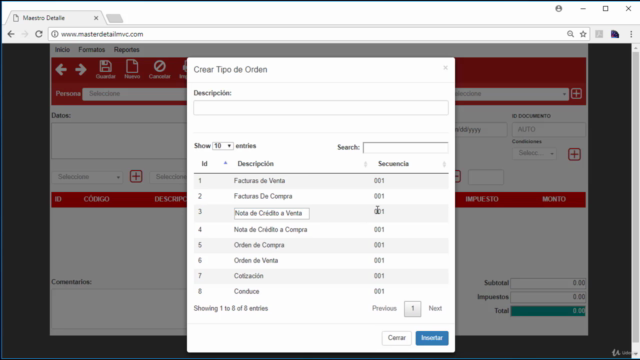This screenshot has width=640, height=360.
Task: Click the Cerrar button
Action: point(397,338)
